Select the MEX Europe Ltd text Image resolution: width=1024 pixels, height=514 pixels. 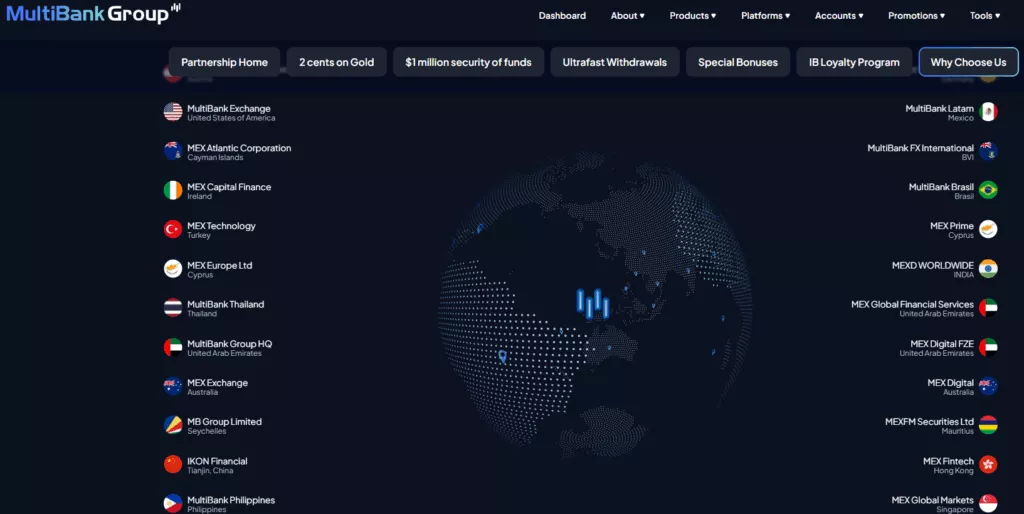pyautogui.click(x=219, y=265)
